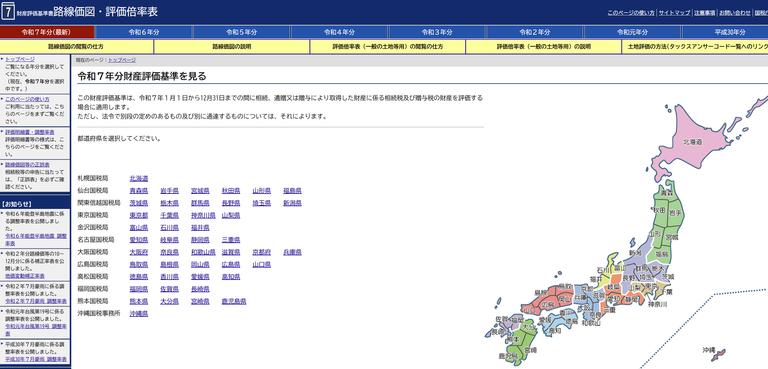Click the 札幌国税局 bureau label

[93, 178]
